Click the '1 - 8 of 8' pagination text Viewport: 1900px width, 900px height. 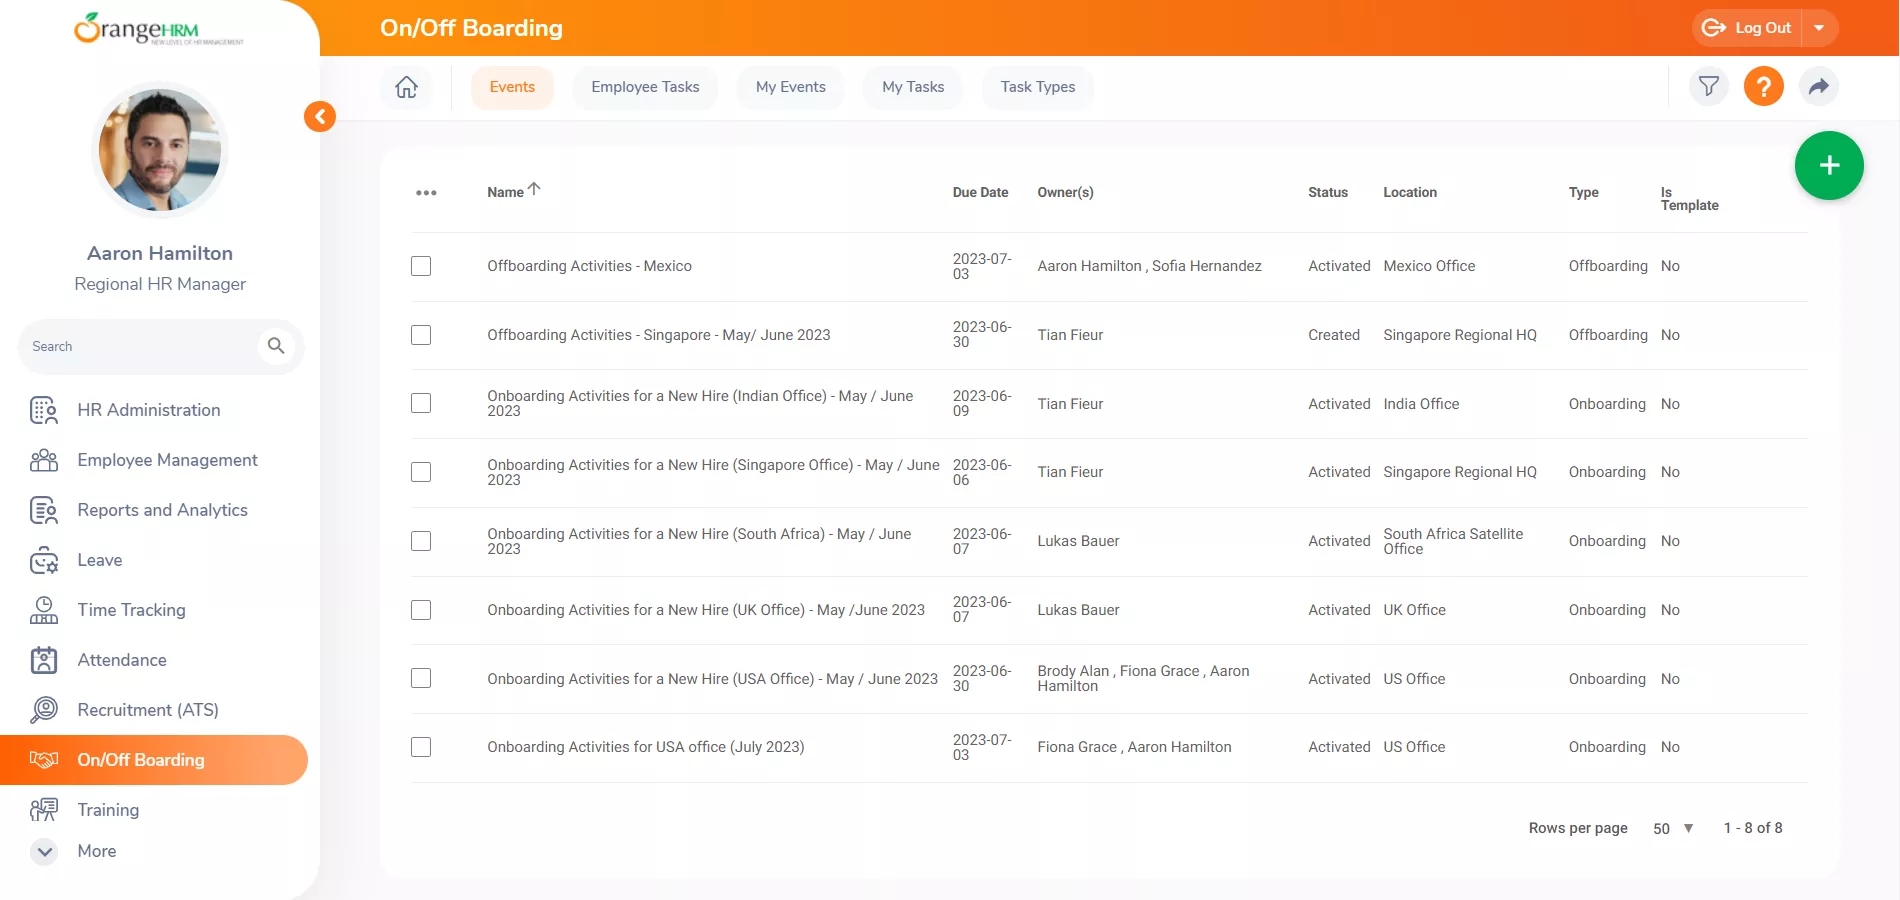[1753, 828]
